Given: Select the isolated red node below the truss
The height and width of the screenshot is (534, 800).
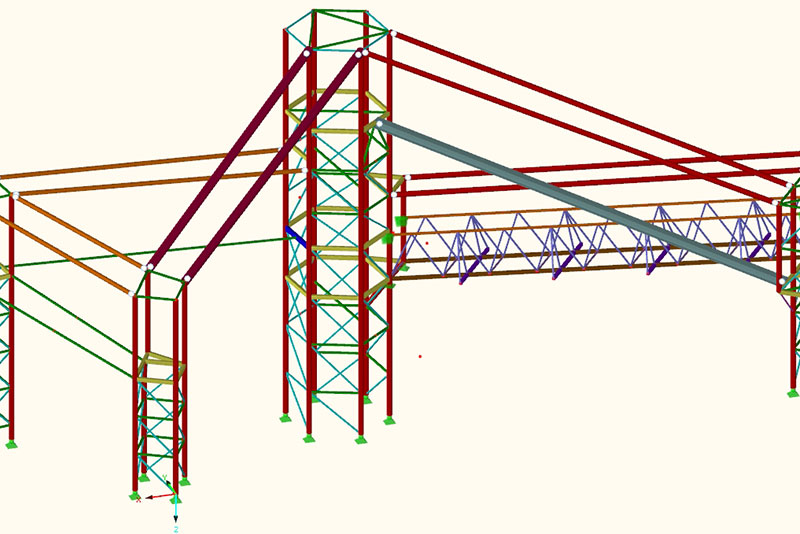Looking at the screenshot, I should coord(421,355).
